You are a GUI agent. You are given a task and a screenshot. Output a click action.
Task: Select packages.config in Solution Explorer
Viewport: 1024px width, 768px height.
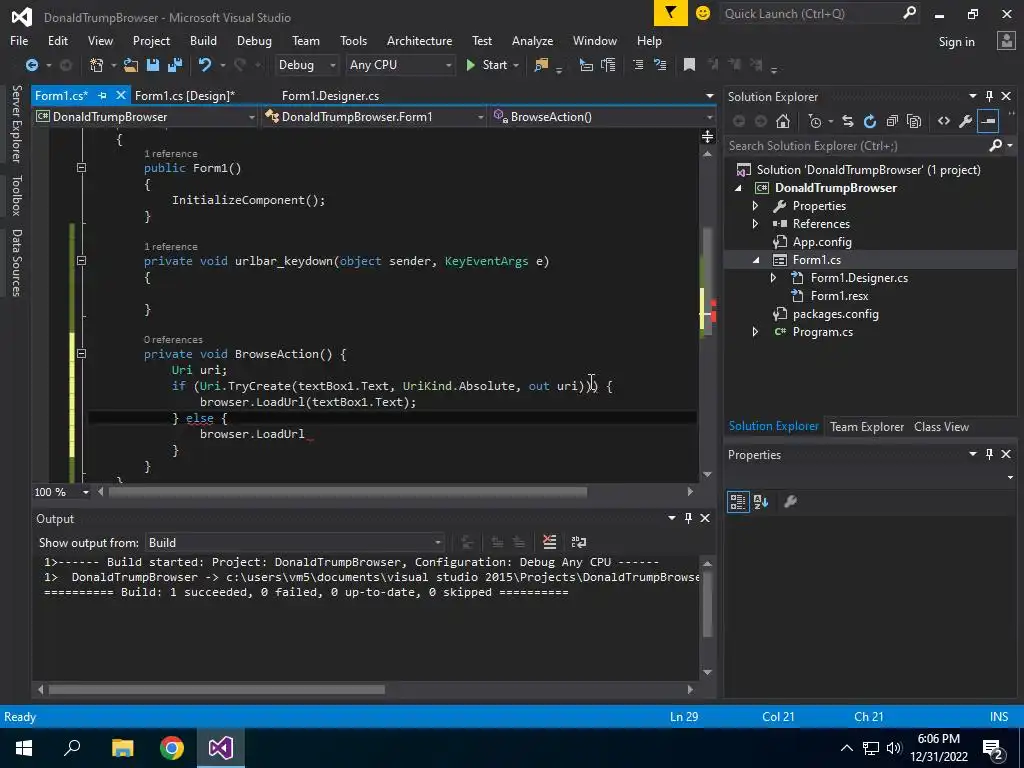pyautogui.click(x=835, y=314)
